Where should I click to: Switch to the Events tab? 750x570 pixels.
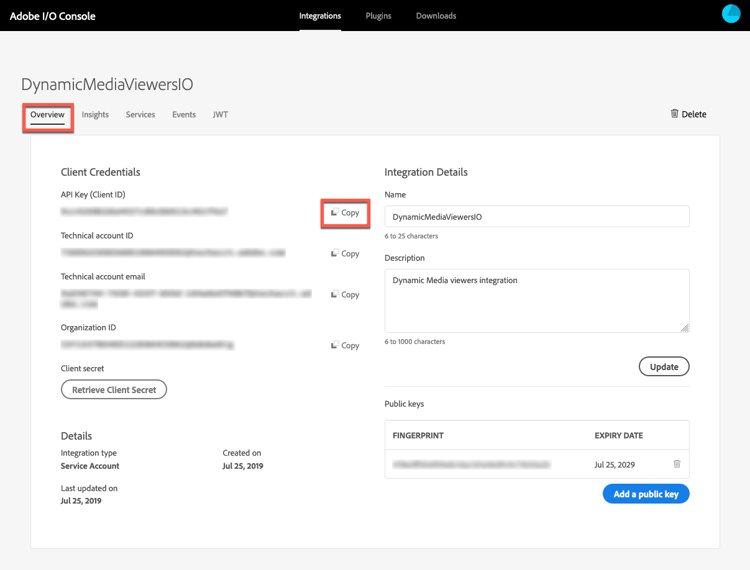click(x=184, y=115)
